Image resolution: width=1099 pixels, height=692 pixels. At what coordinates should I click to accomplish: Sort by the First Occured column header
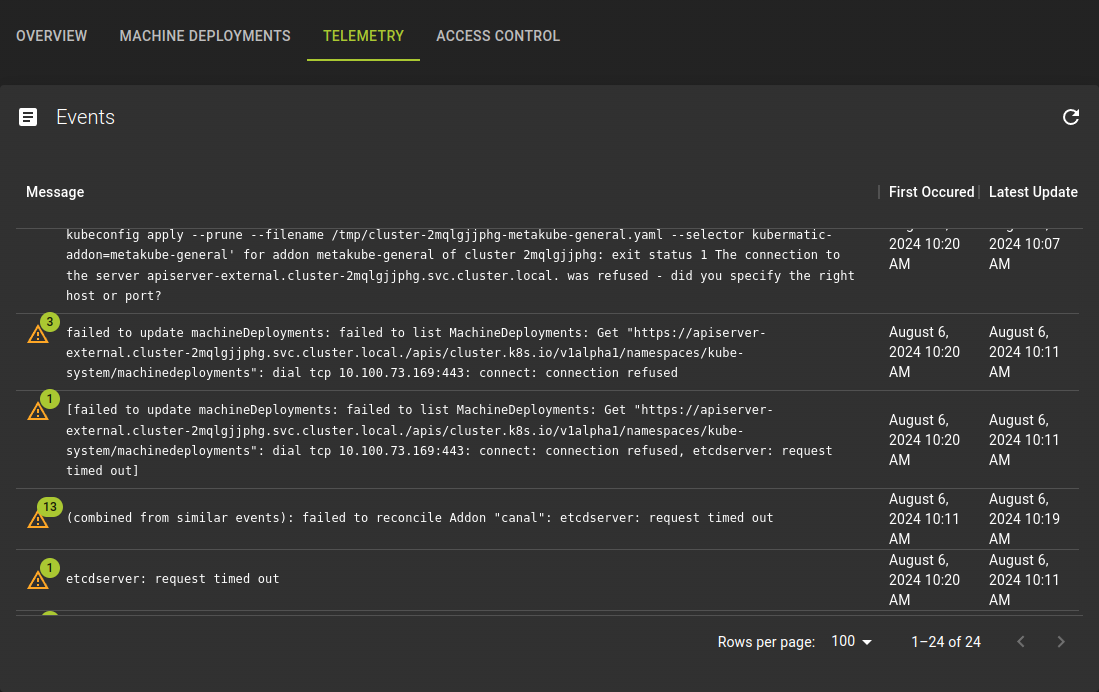(931, 191)
